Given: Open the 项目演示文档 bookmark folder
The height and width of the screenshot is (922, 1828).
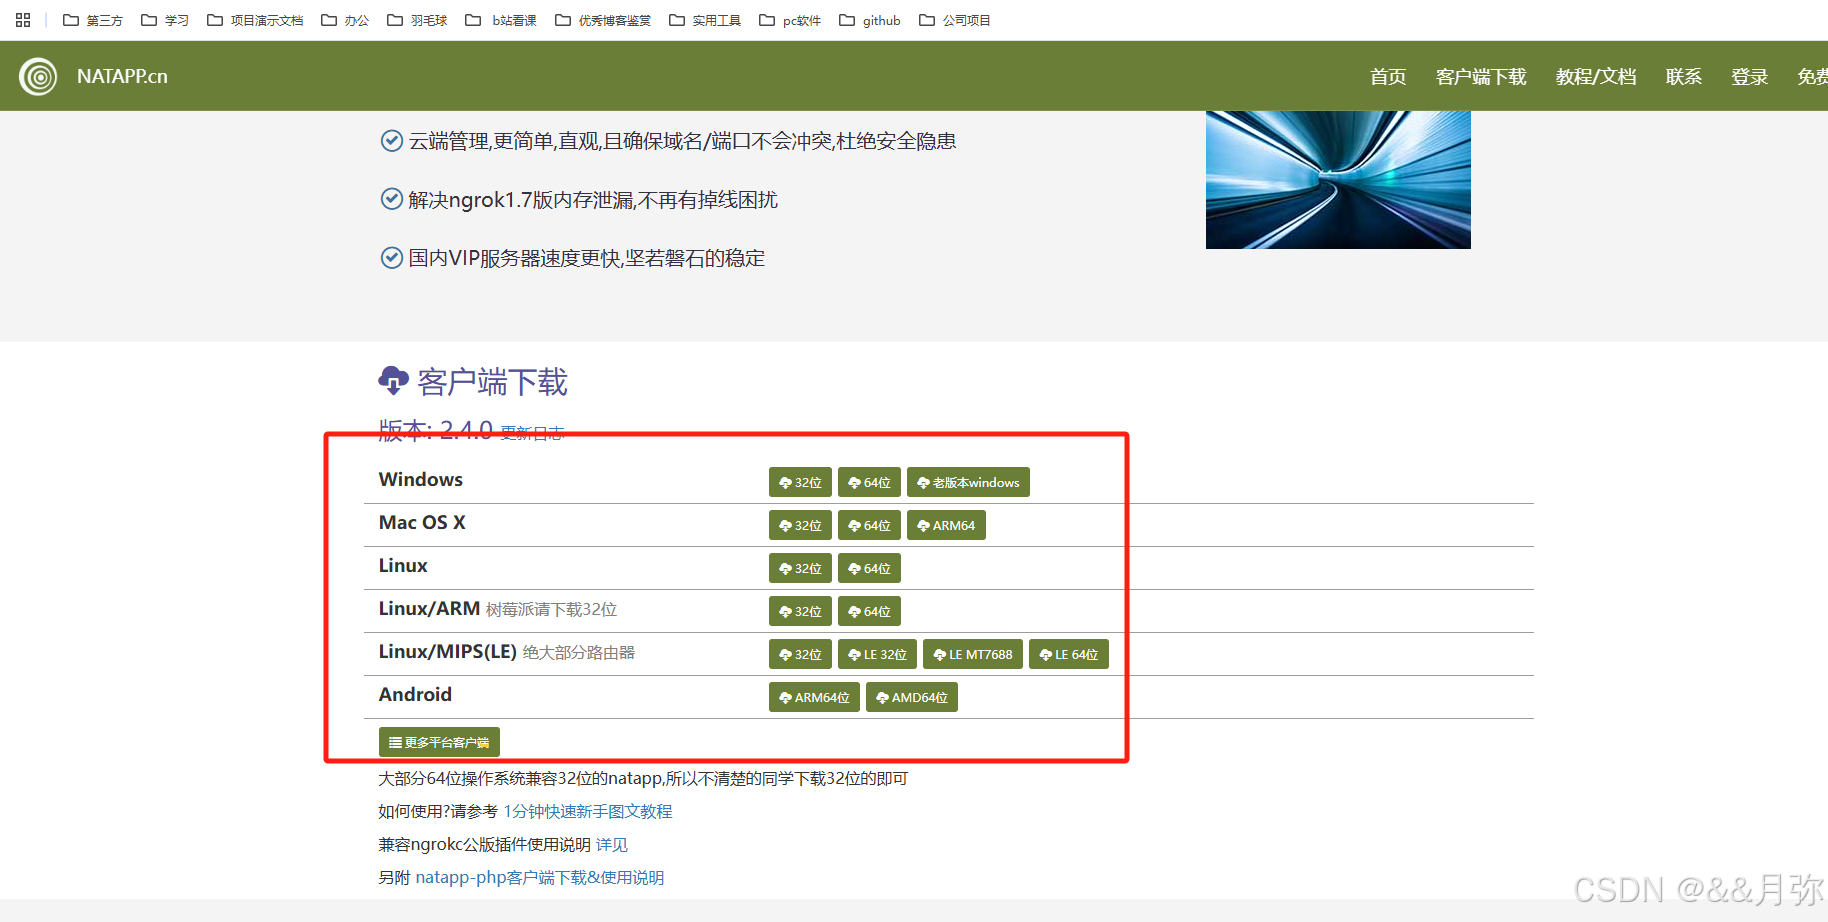Looking at the screenshot, I should (255, 20).
